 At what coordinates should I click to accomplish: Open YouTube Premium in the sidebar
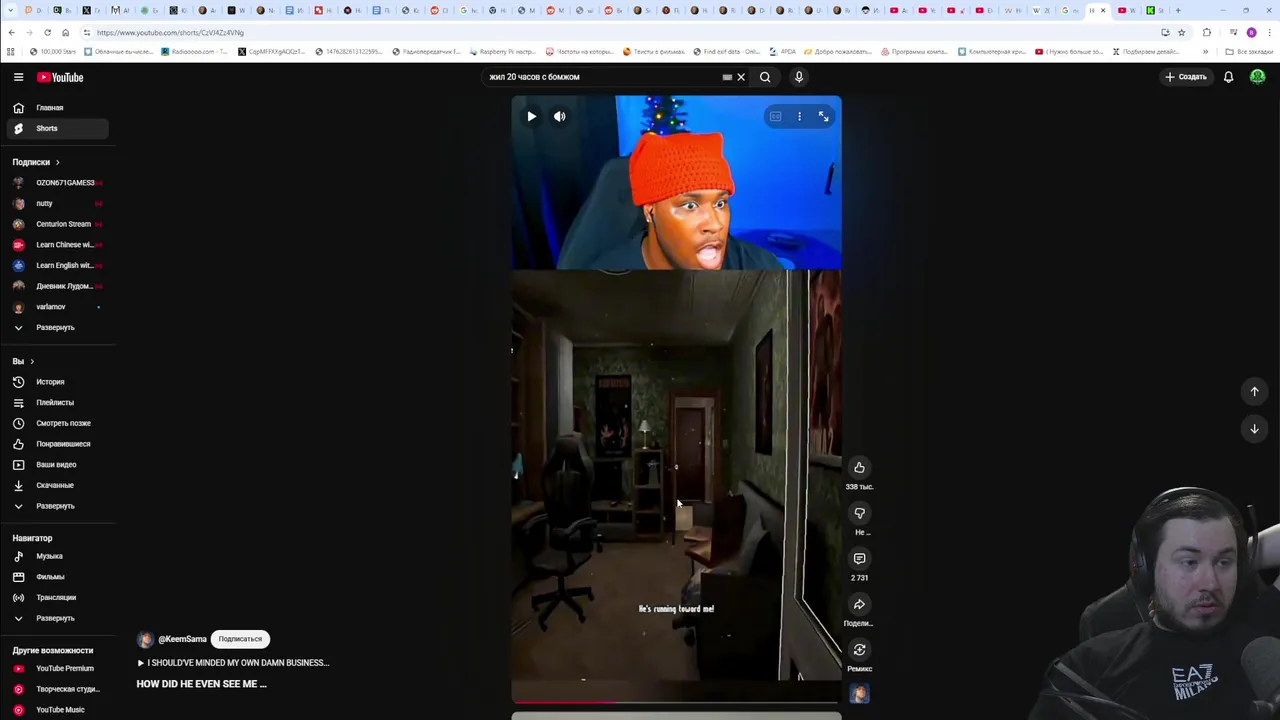57,668
